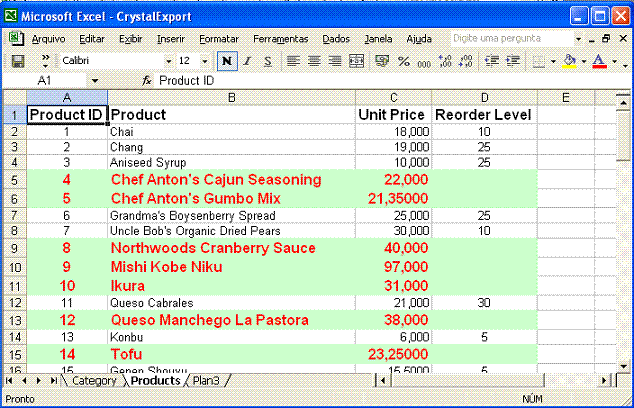The width and height of the screenshot is (634, 408).
Task: Click vertical scrollbar up arrow
Action: click(623, 104)
